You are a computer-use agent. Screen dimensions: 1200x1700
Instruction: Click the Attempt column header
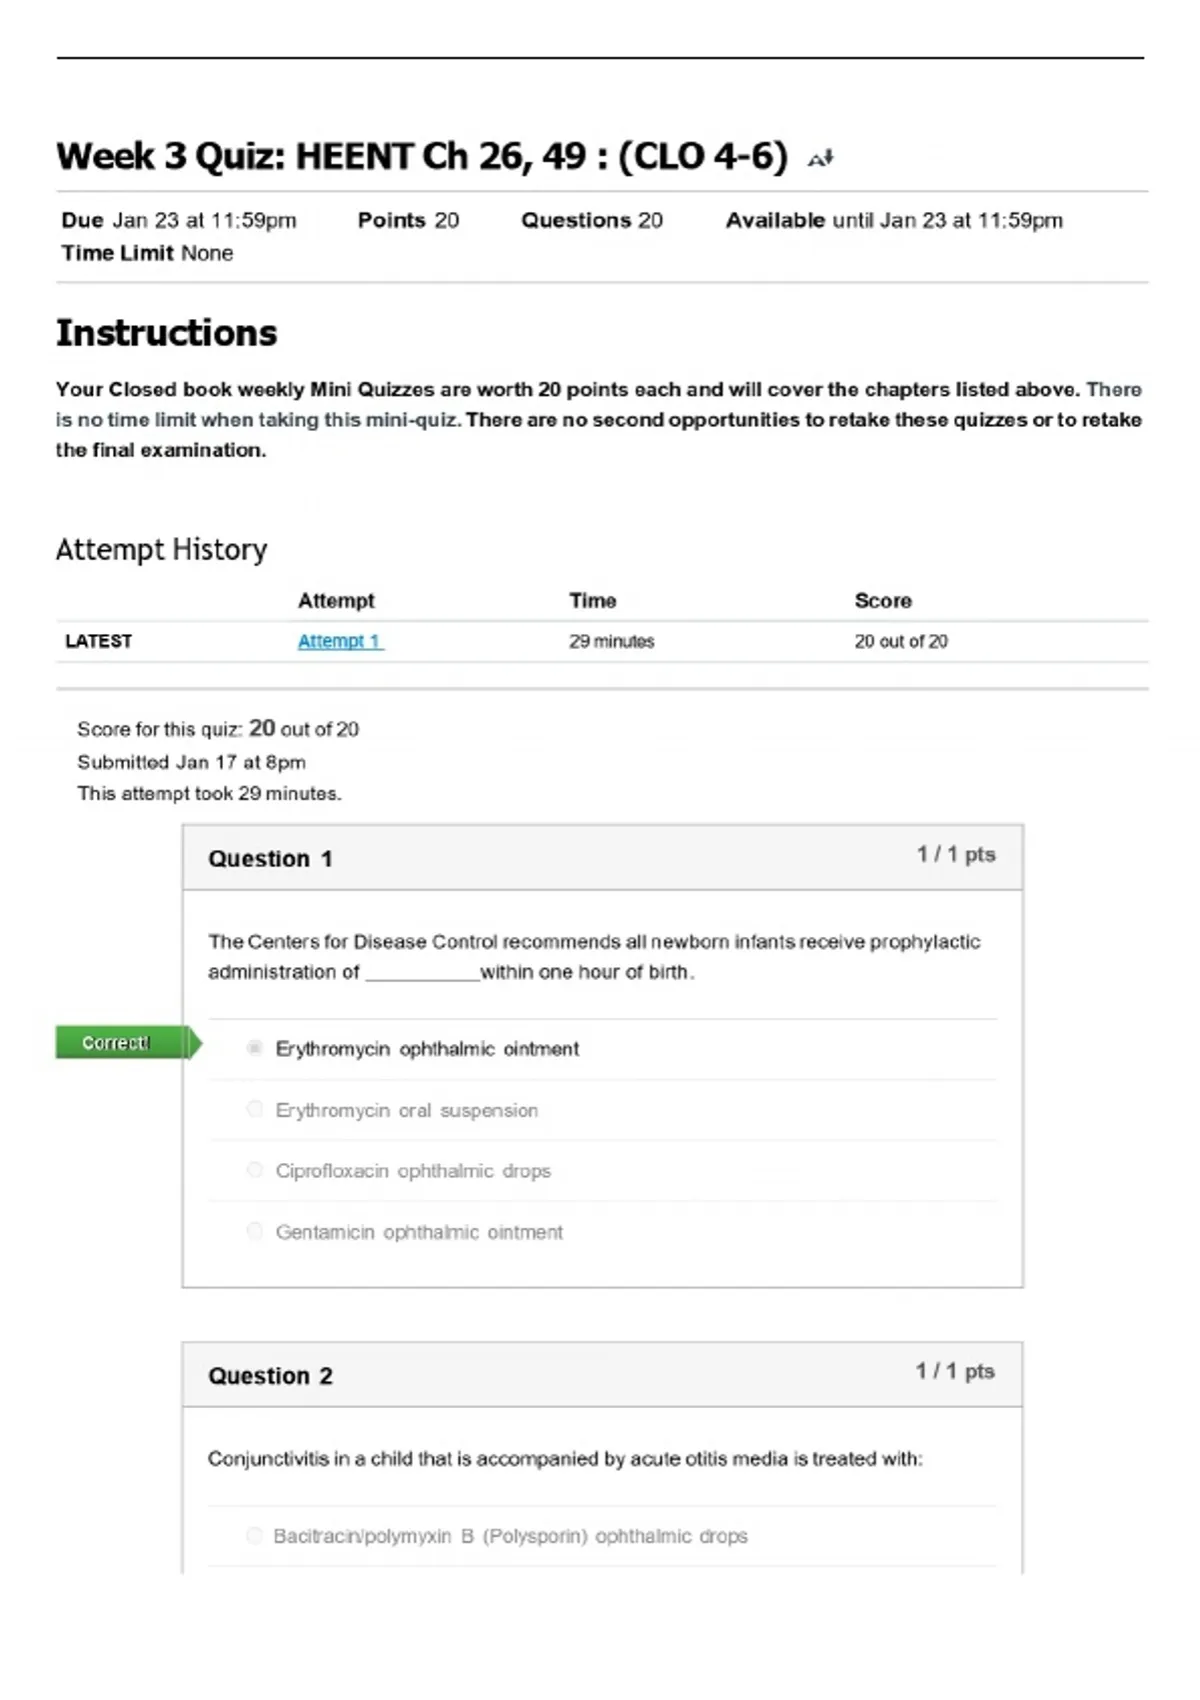(336, 601)
